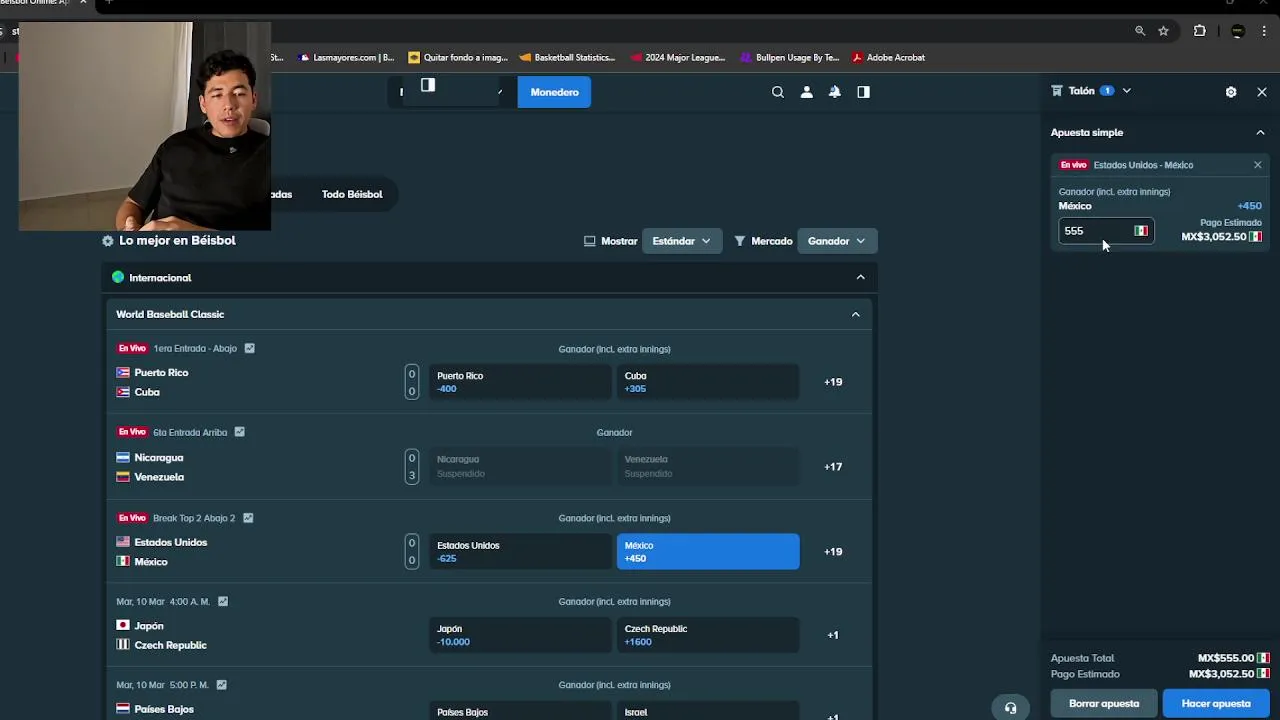Open Quitar fondo a imag... bookmark
The height and width of the screenshot is (720, 1280).
point(458,58)
